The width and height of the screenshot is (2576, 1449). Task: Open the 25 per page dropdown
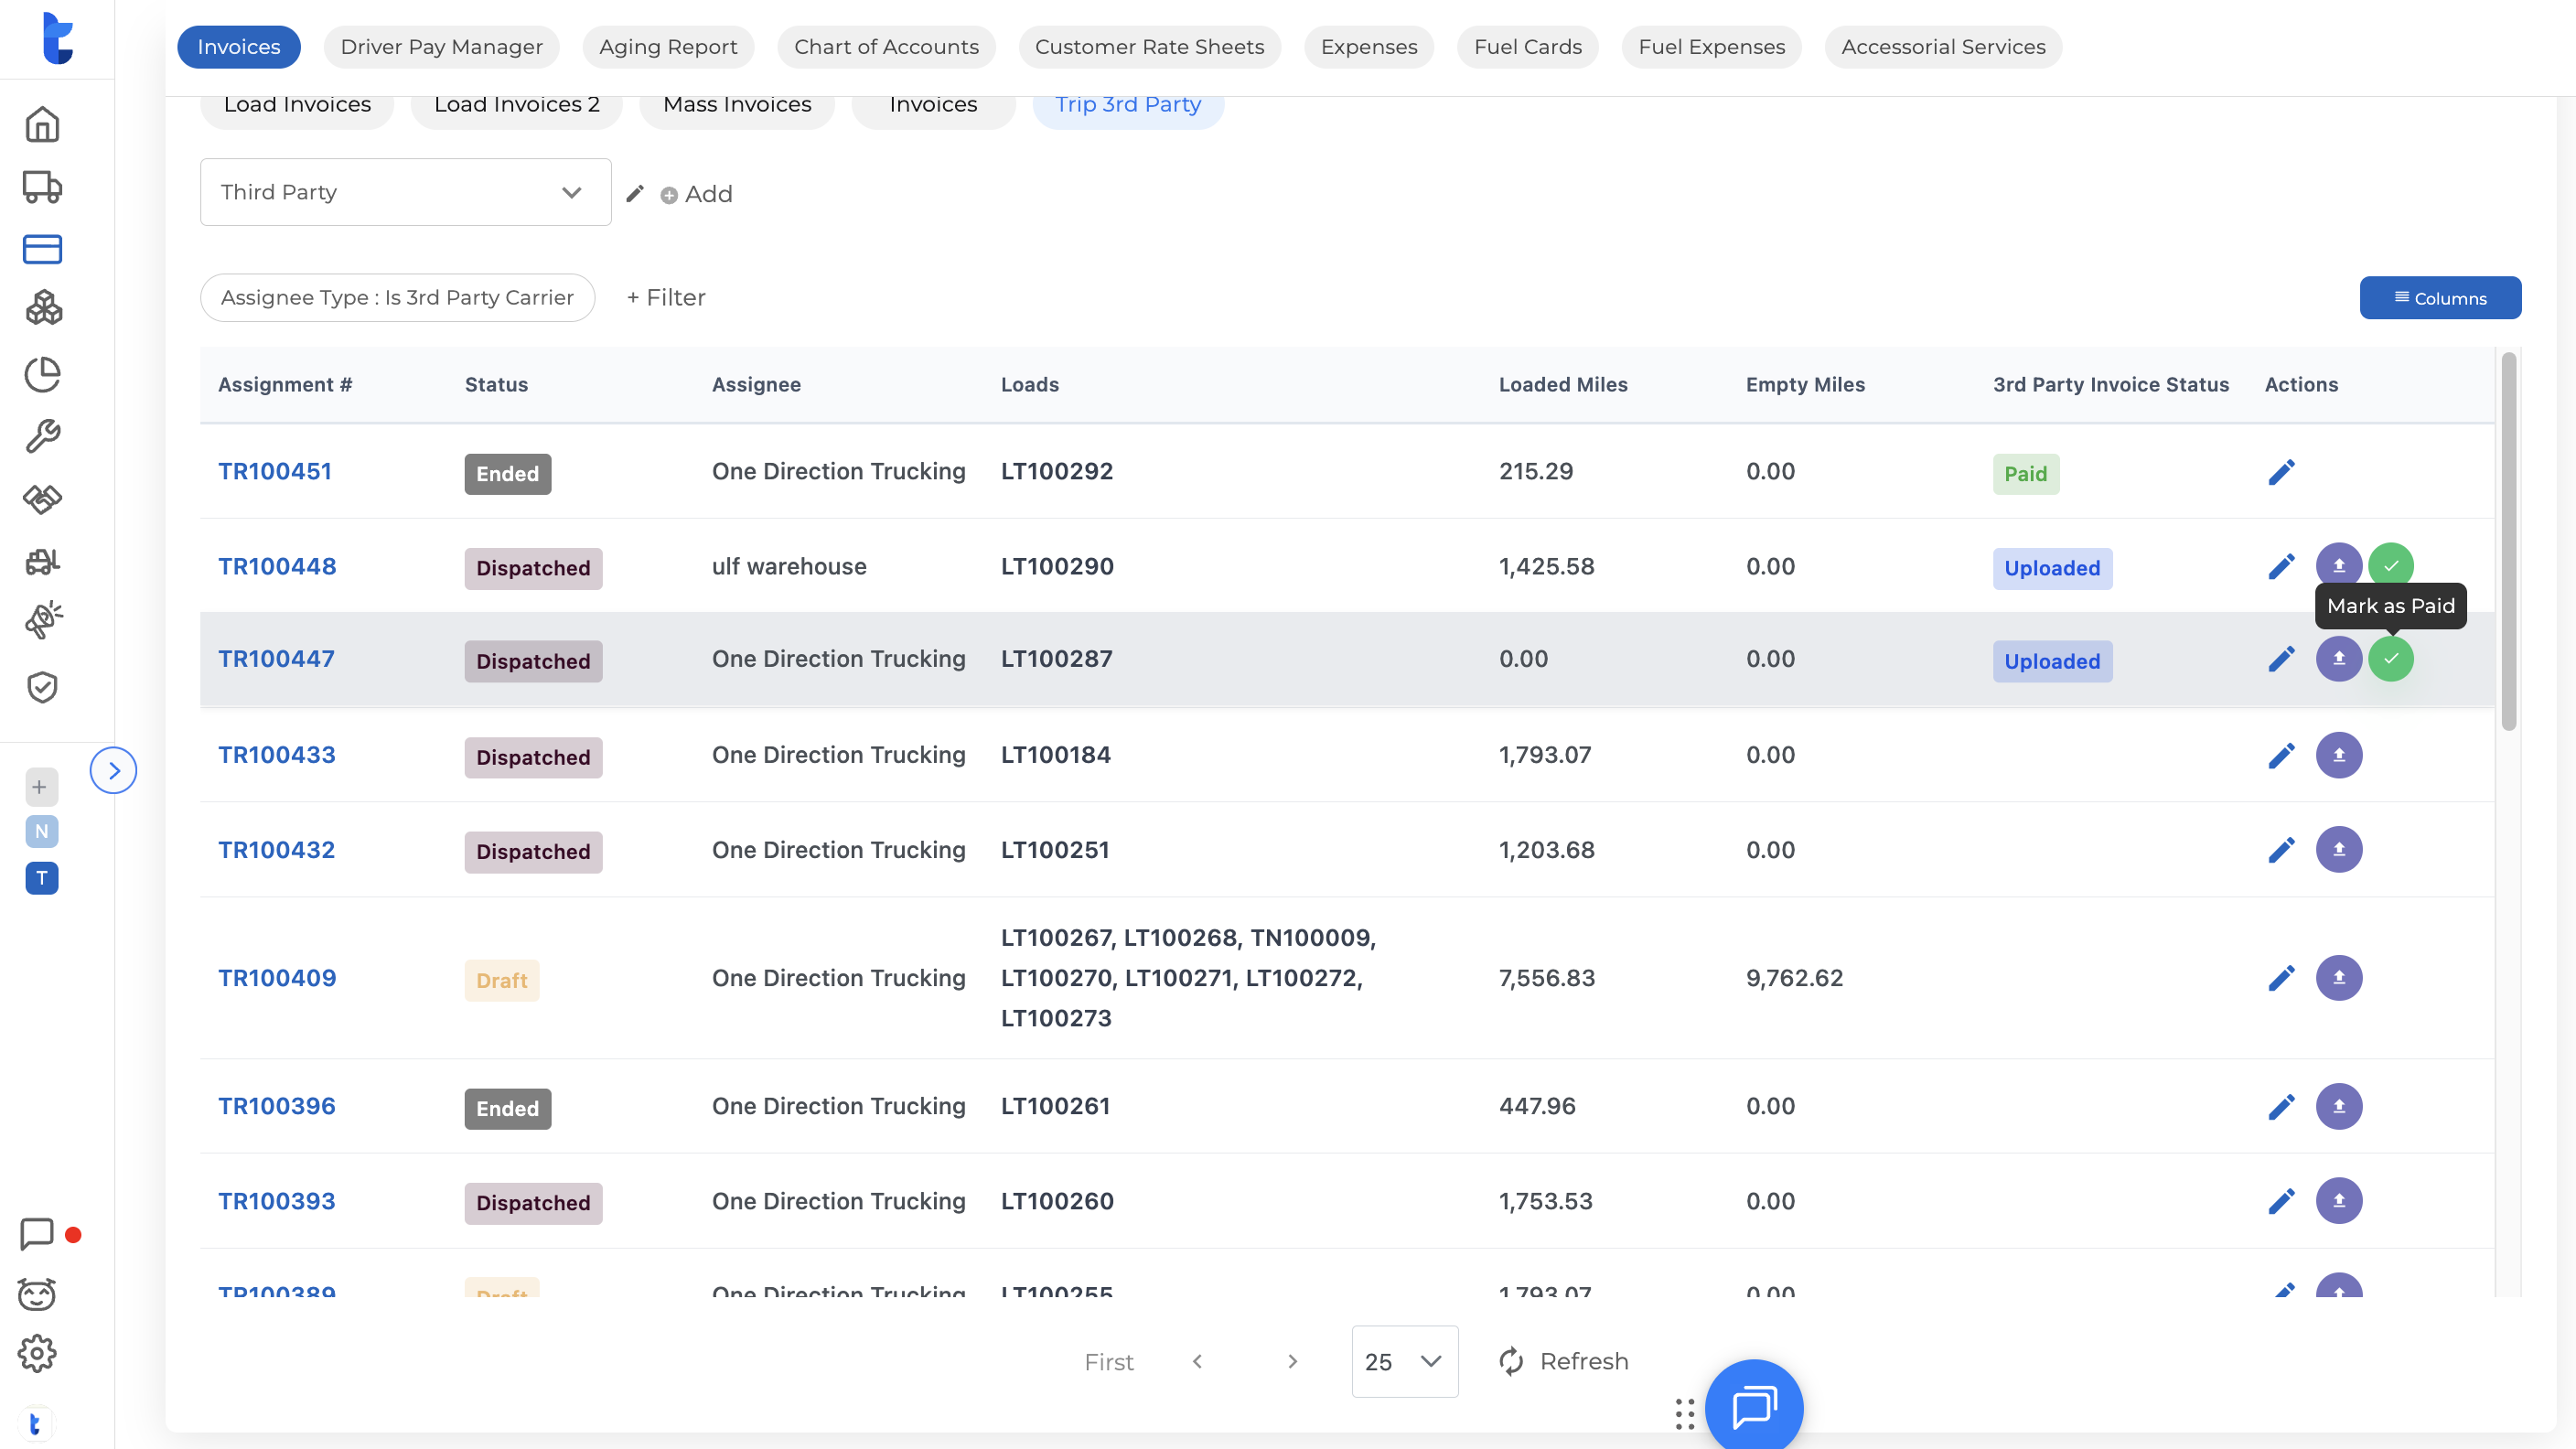pos(1404,1361)
